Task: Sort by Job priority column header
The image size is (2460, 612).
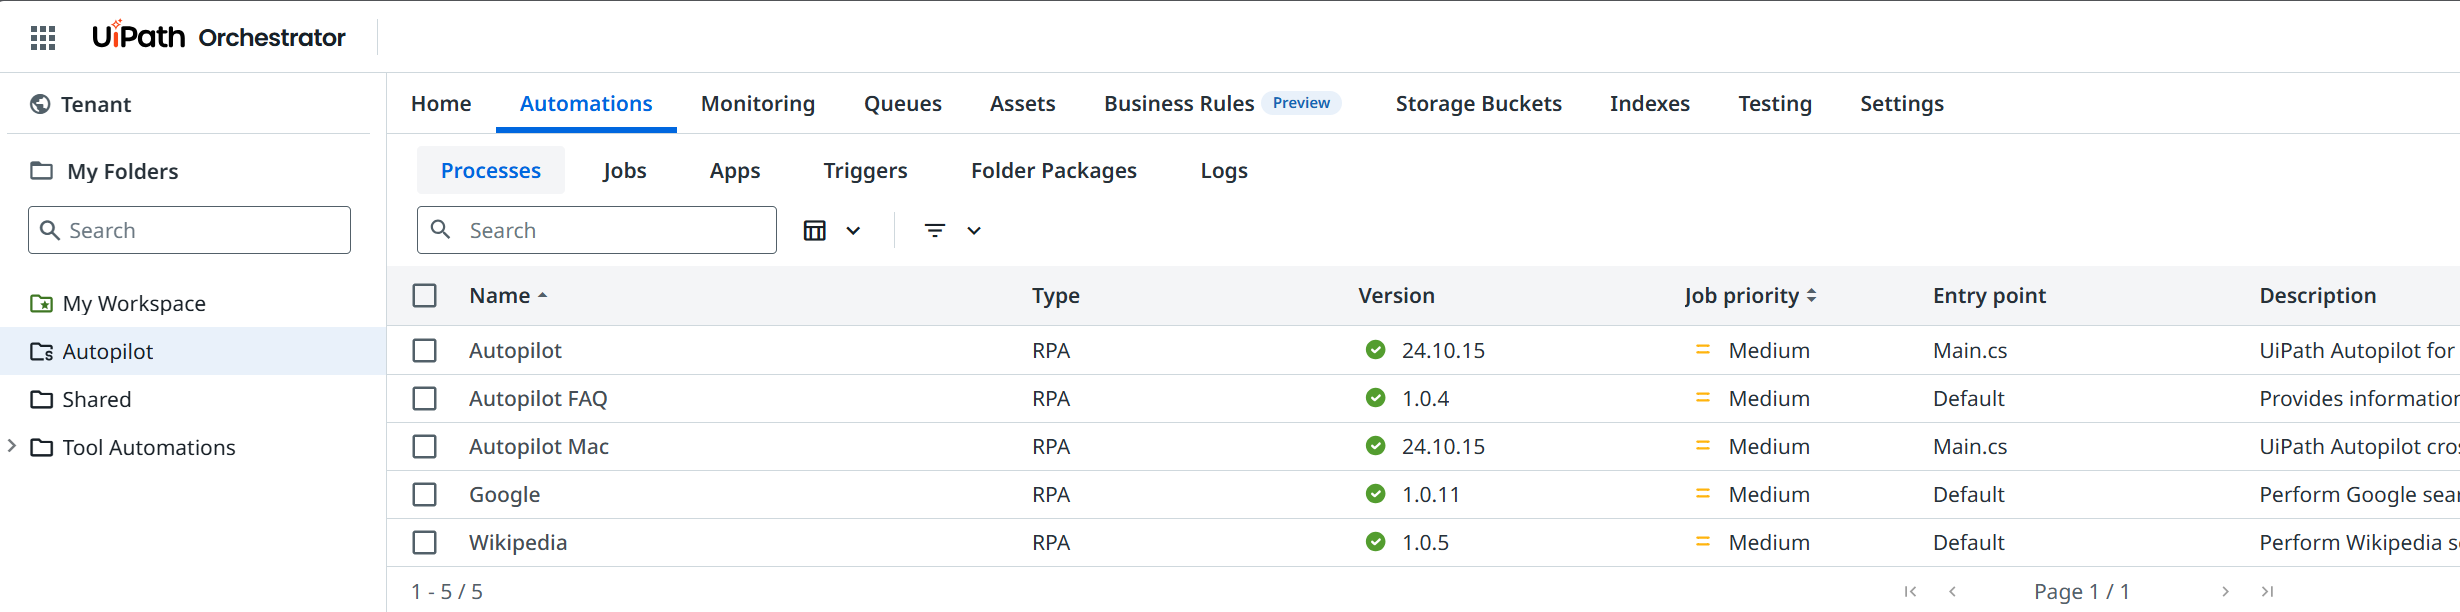Action: click(x=1750, y=296)
